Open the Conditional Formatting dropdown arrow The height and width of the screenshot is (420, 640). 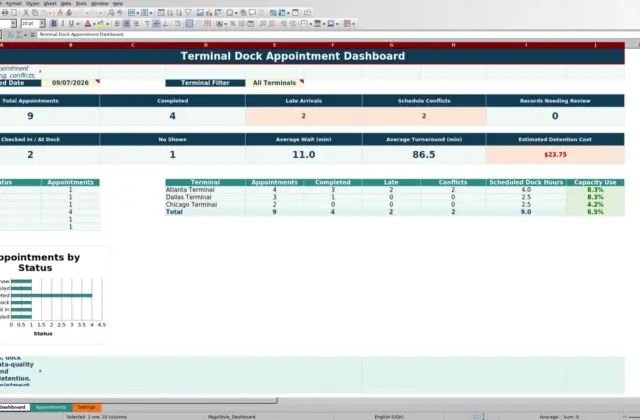[x=353, y=24]
